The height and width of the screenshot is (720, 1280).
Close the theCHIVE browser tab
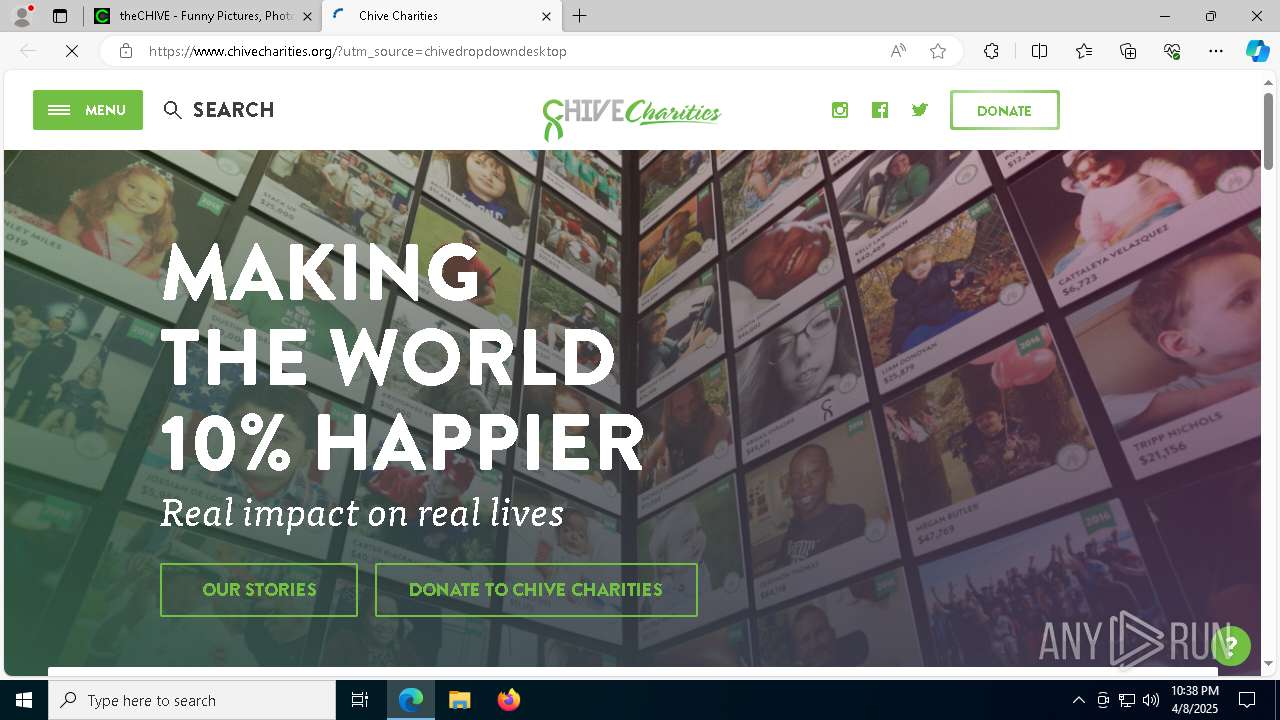(307, 16)
